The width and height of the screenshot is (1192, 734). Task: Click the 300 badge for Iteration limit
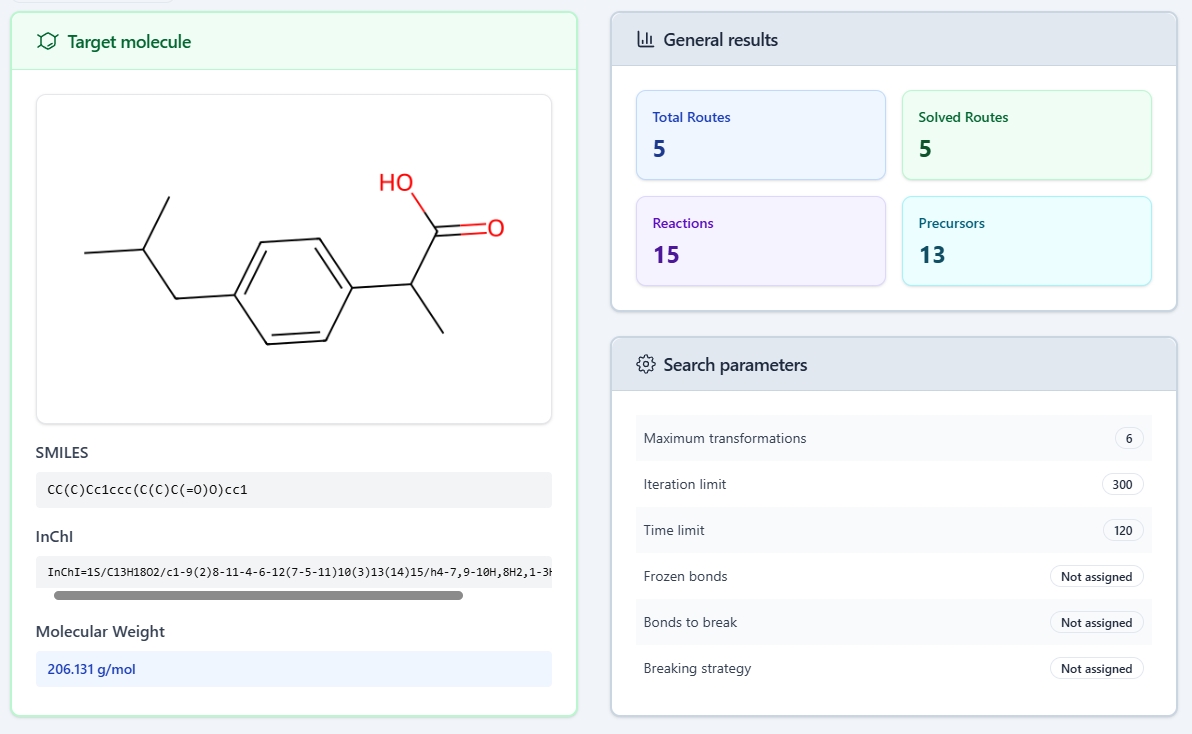(1122, 484)
